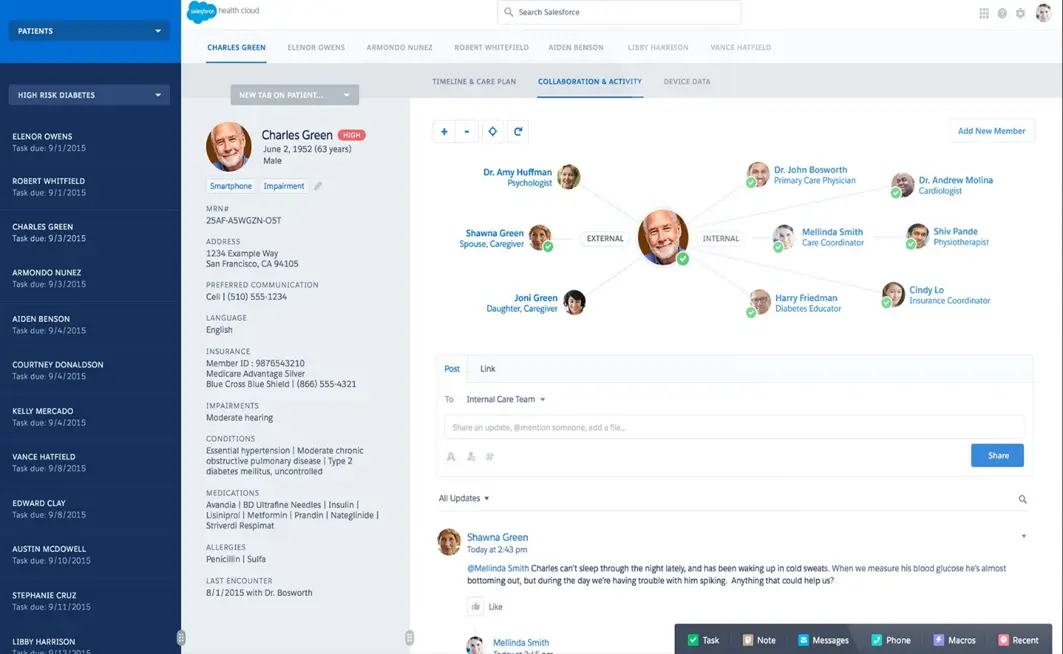Viewport: 1063px width, 654px height.
Task: Recenter the care team network diagram
Action: pos(492,131)
